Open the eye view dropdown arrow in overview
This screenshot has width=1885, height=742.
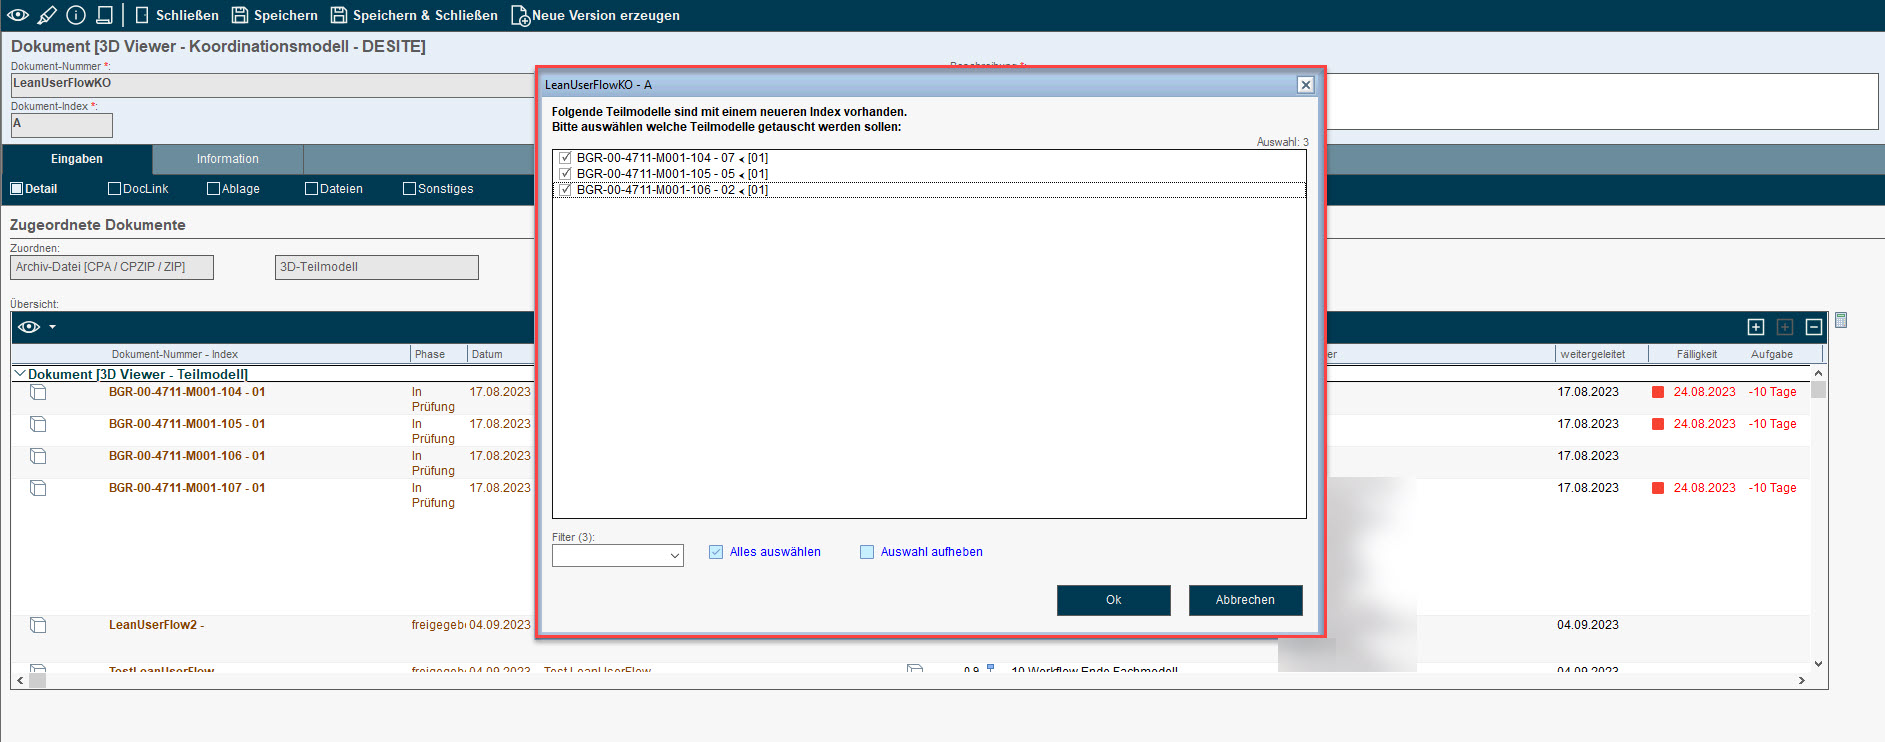point(53,327)
